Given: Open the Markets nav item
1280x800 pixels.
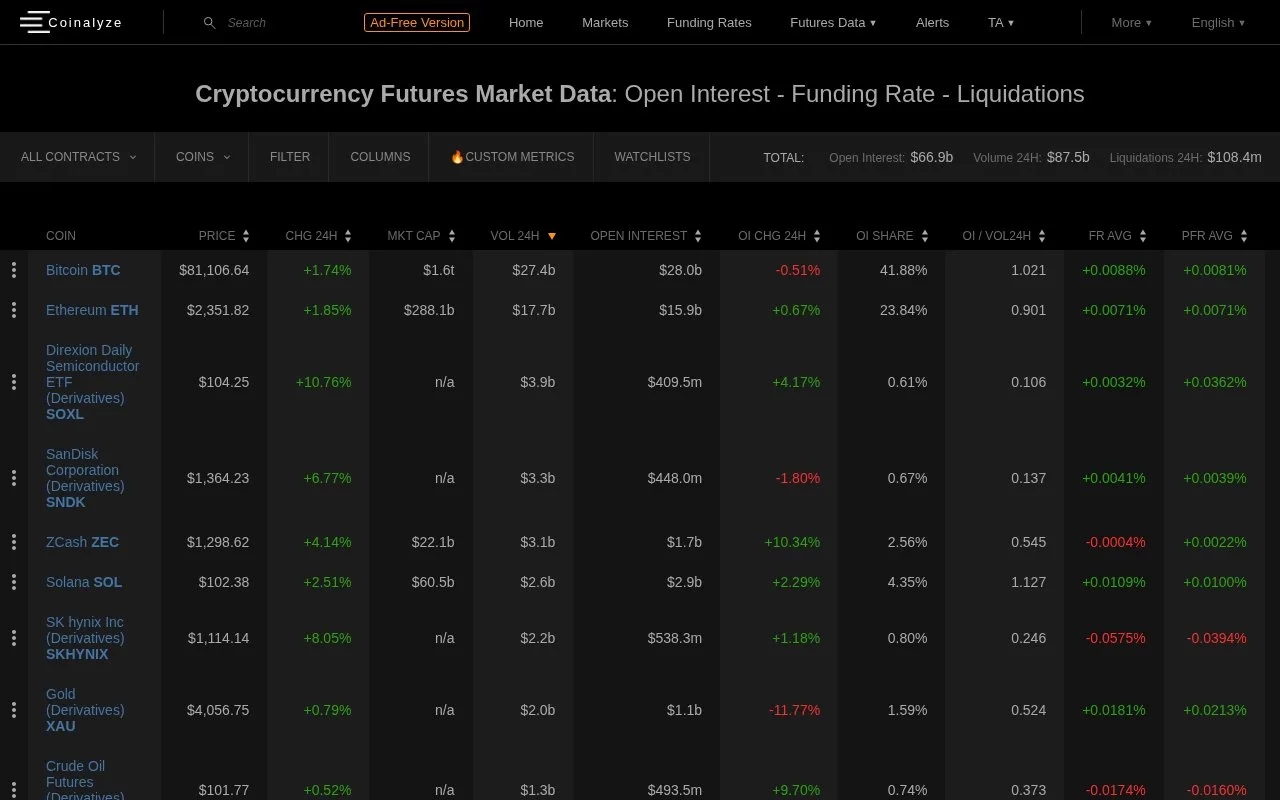Looking at the screenshot, I should tap(605, 22).
